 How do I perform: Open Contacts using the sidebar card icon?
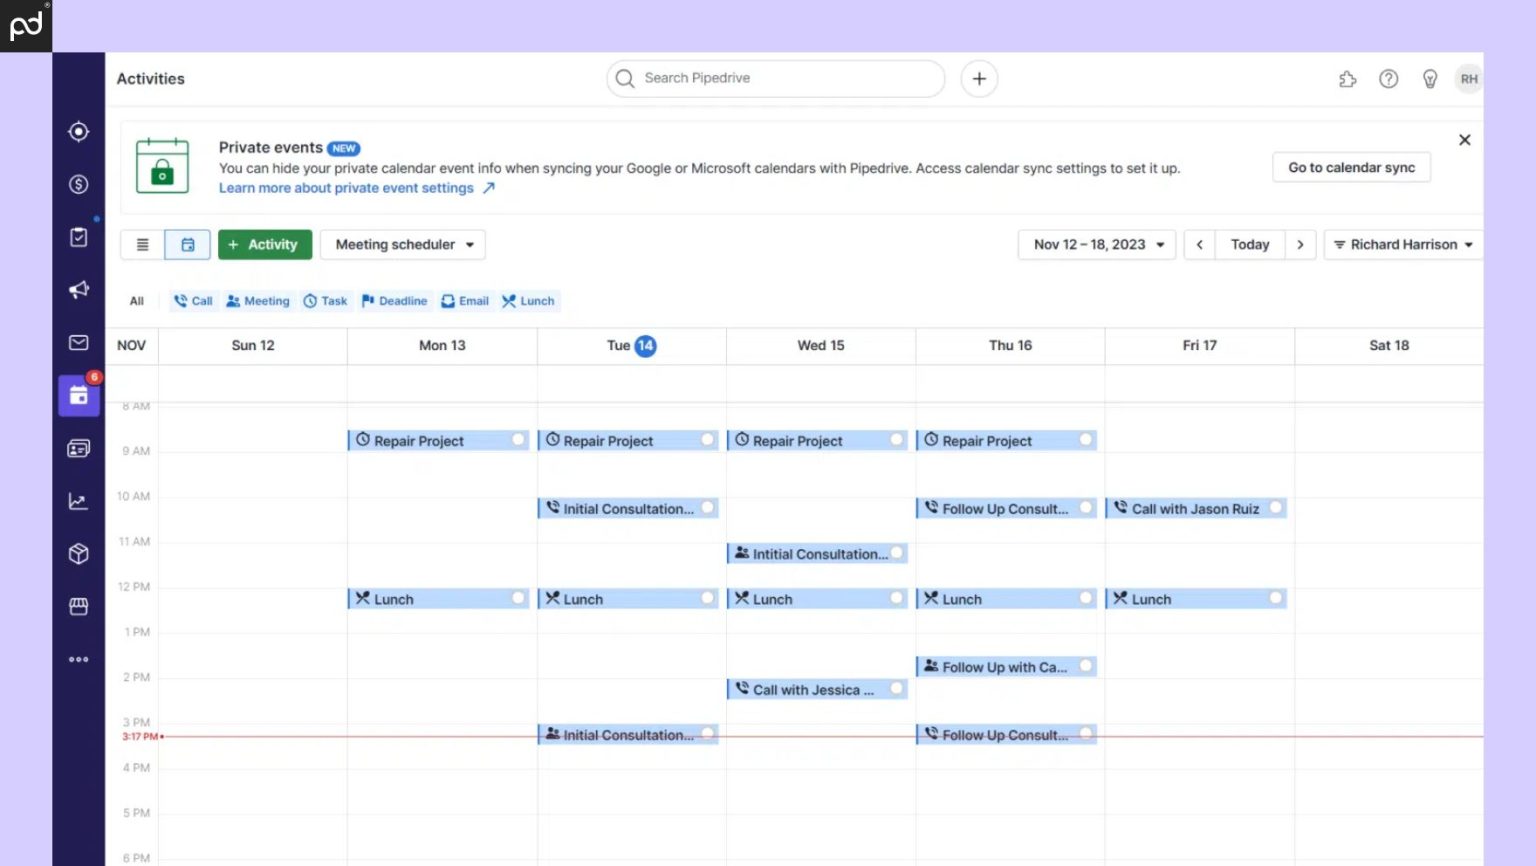78,448
